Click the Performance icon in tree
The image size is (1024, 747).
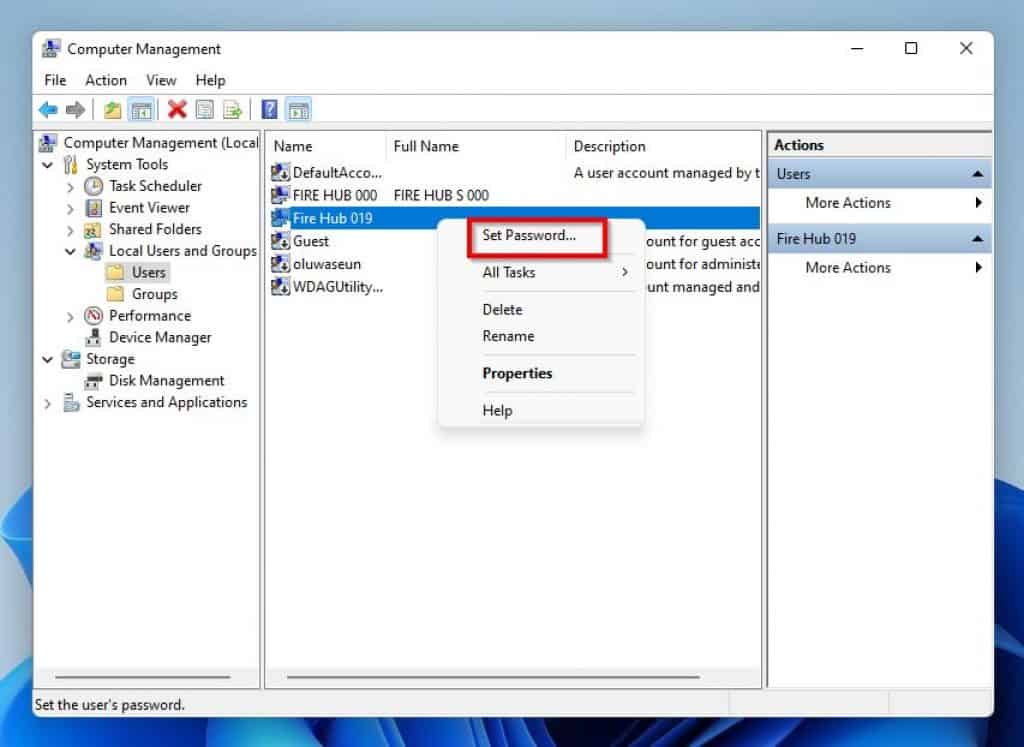tap(93, 316)
